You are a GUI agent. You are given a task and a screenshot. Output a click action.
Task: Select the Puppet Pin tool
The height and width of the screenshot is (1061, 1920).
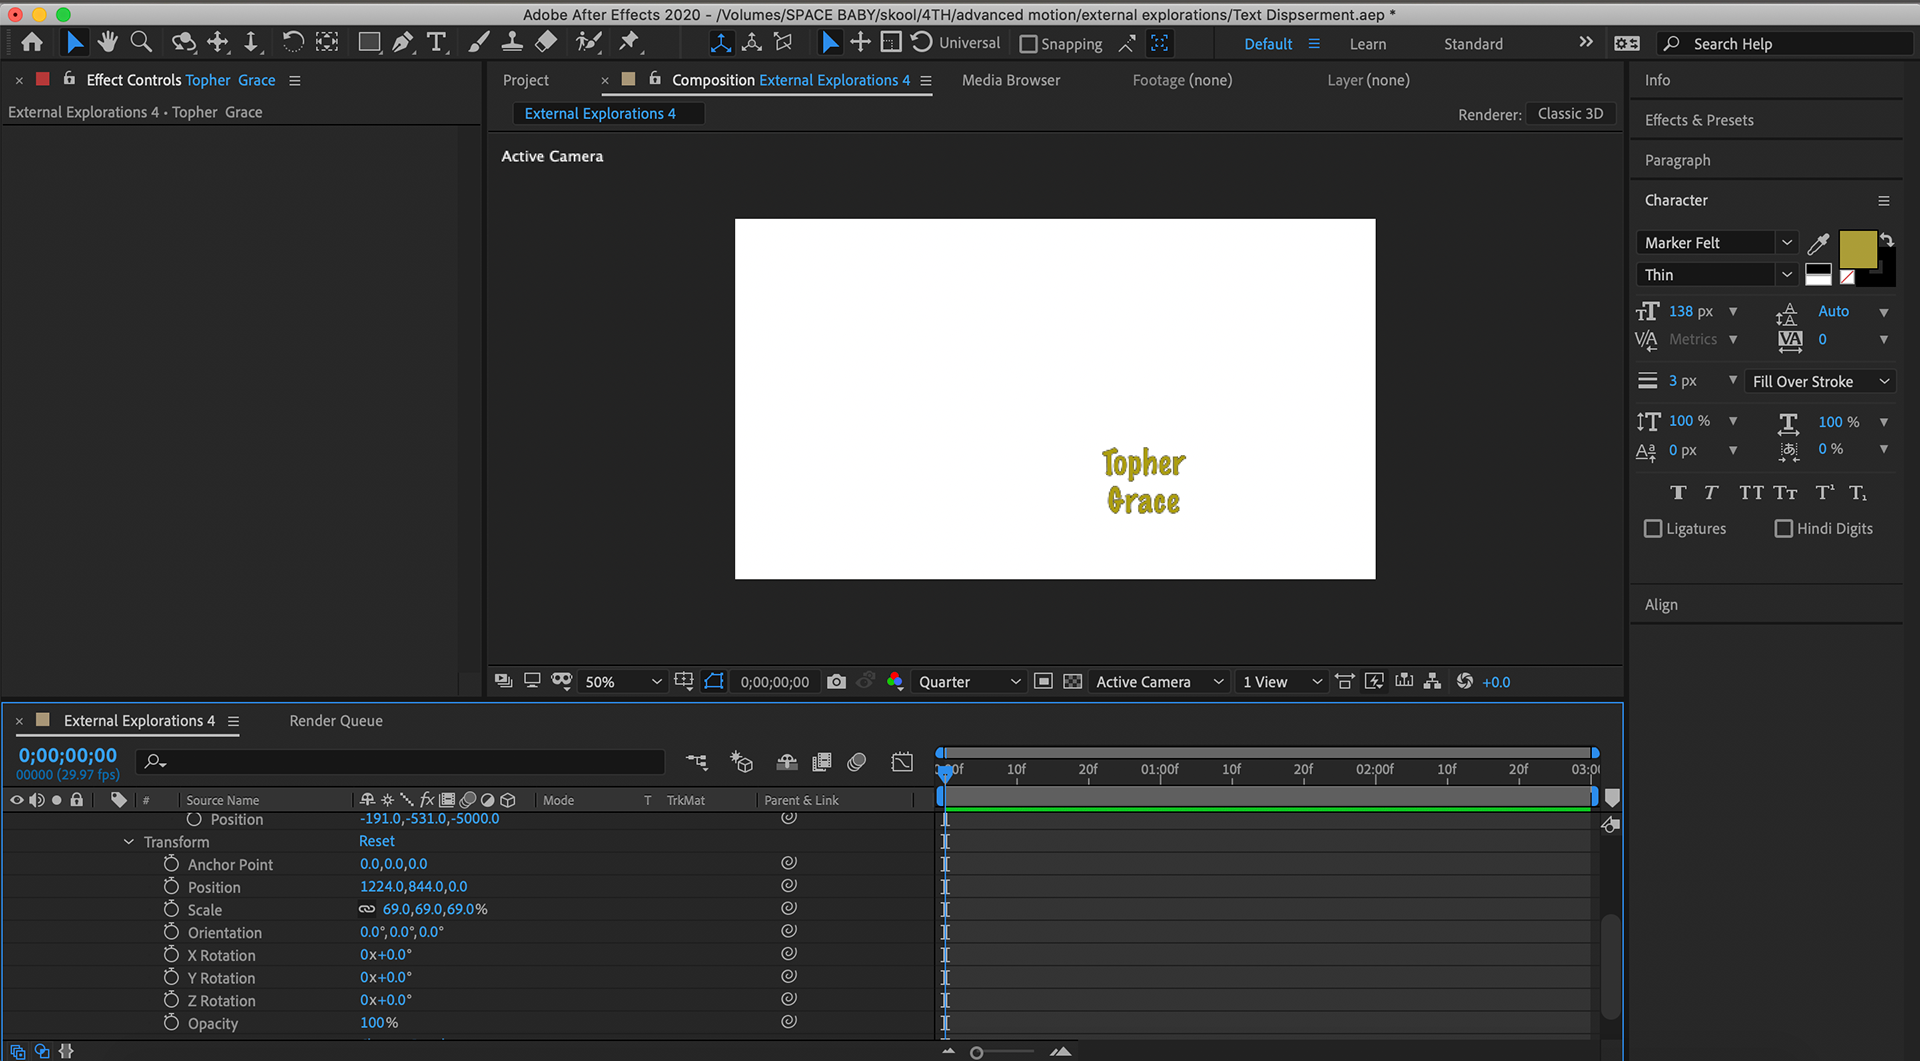pyautogui.click(x=629, y=42)
